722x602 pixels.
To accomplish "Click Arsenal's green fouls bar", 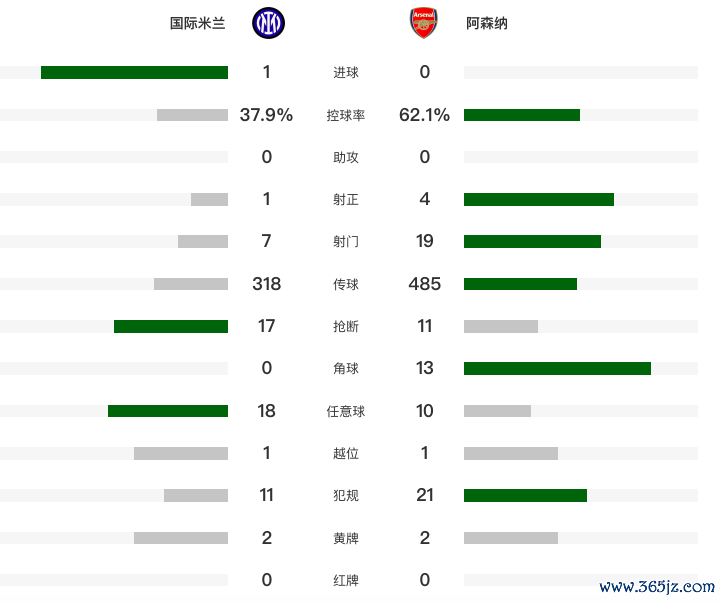I will (525, 496).
